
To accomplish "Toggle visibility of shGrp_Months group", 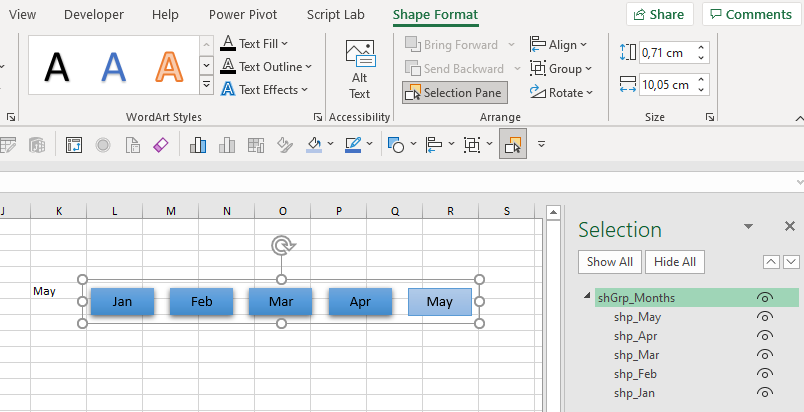I will coord(765,298).
